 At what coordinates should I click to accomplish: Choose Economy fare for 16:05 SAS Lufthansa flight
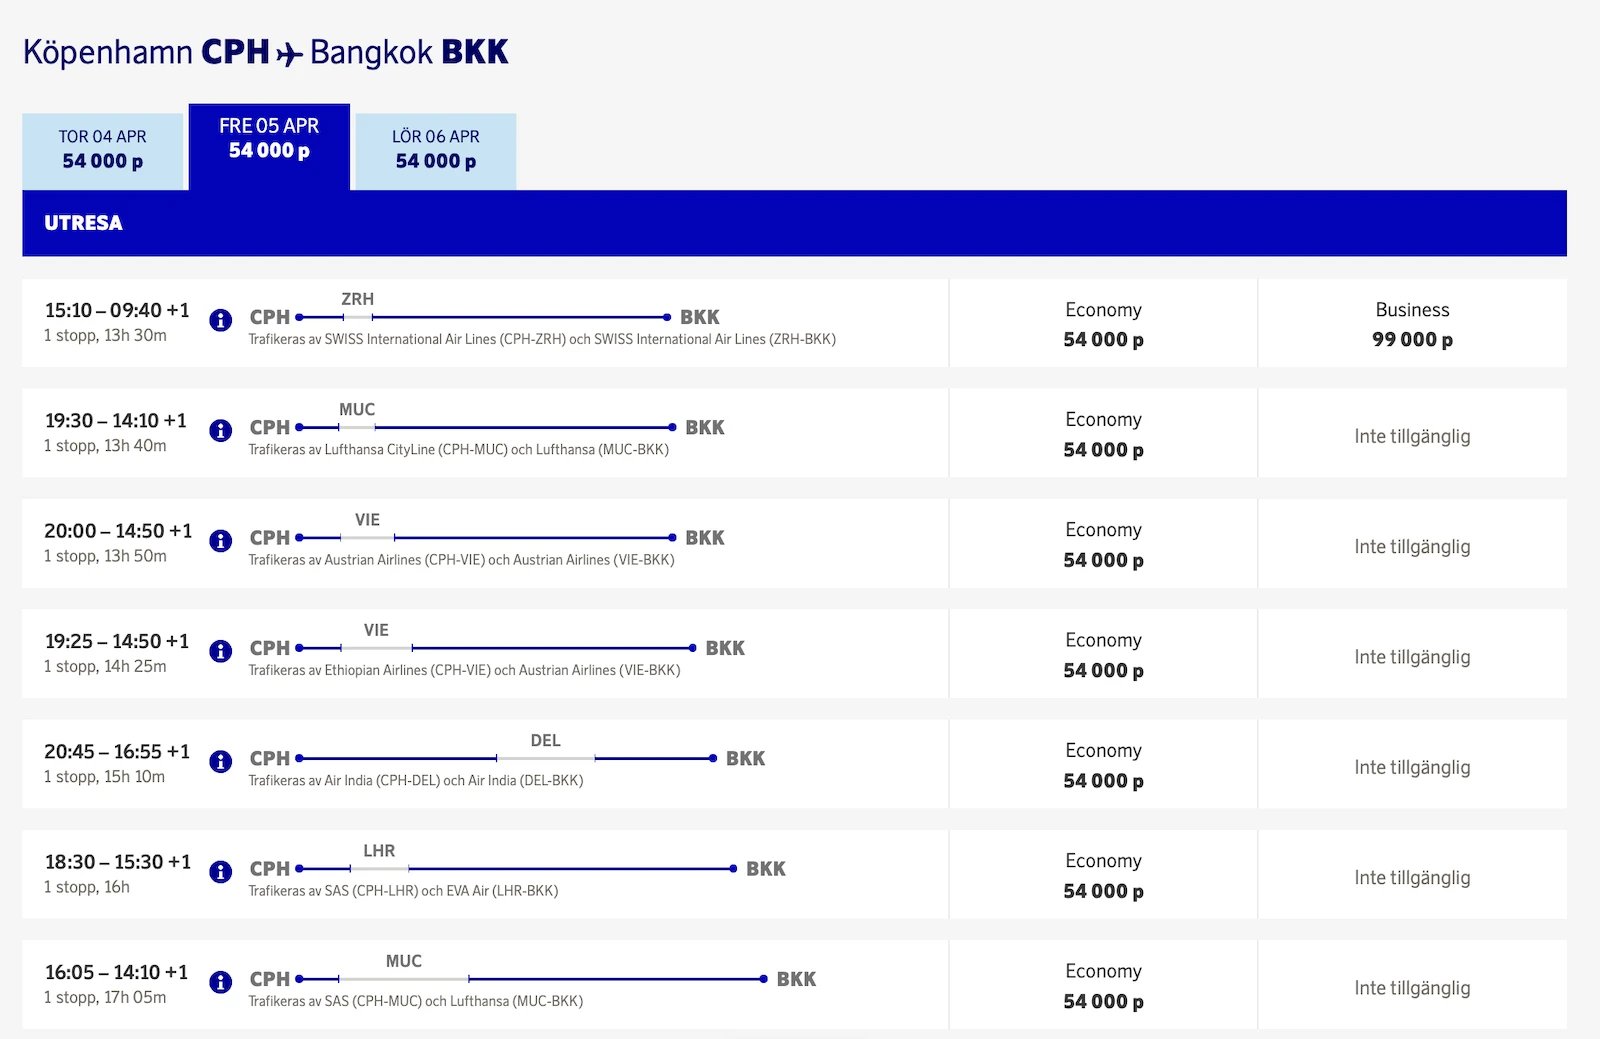1103,985
